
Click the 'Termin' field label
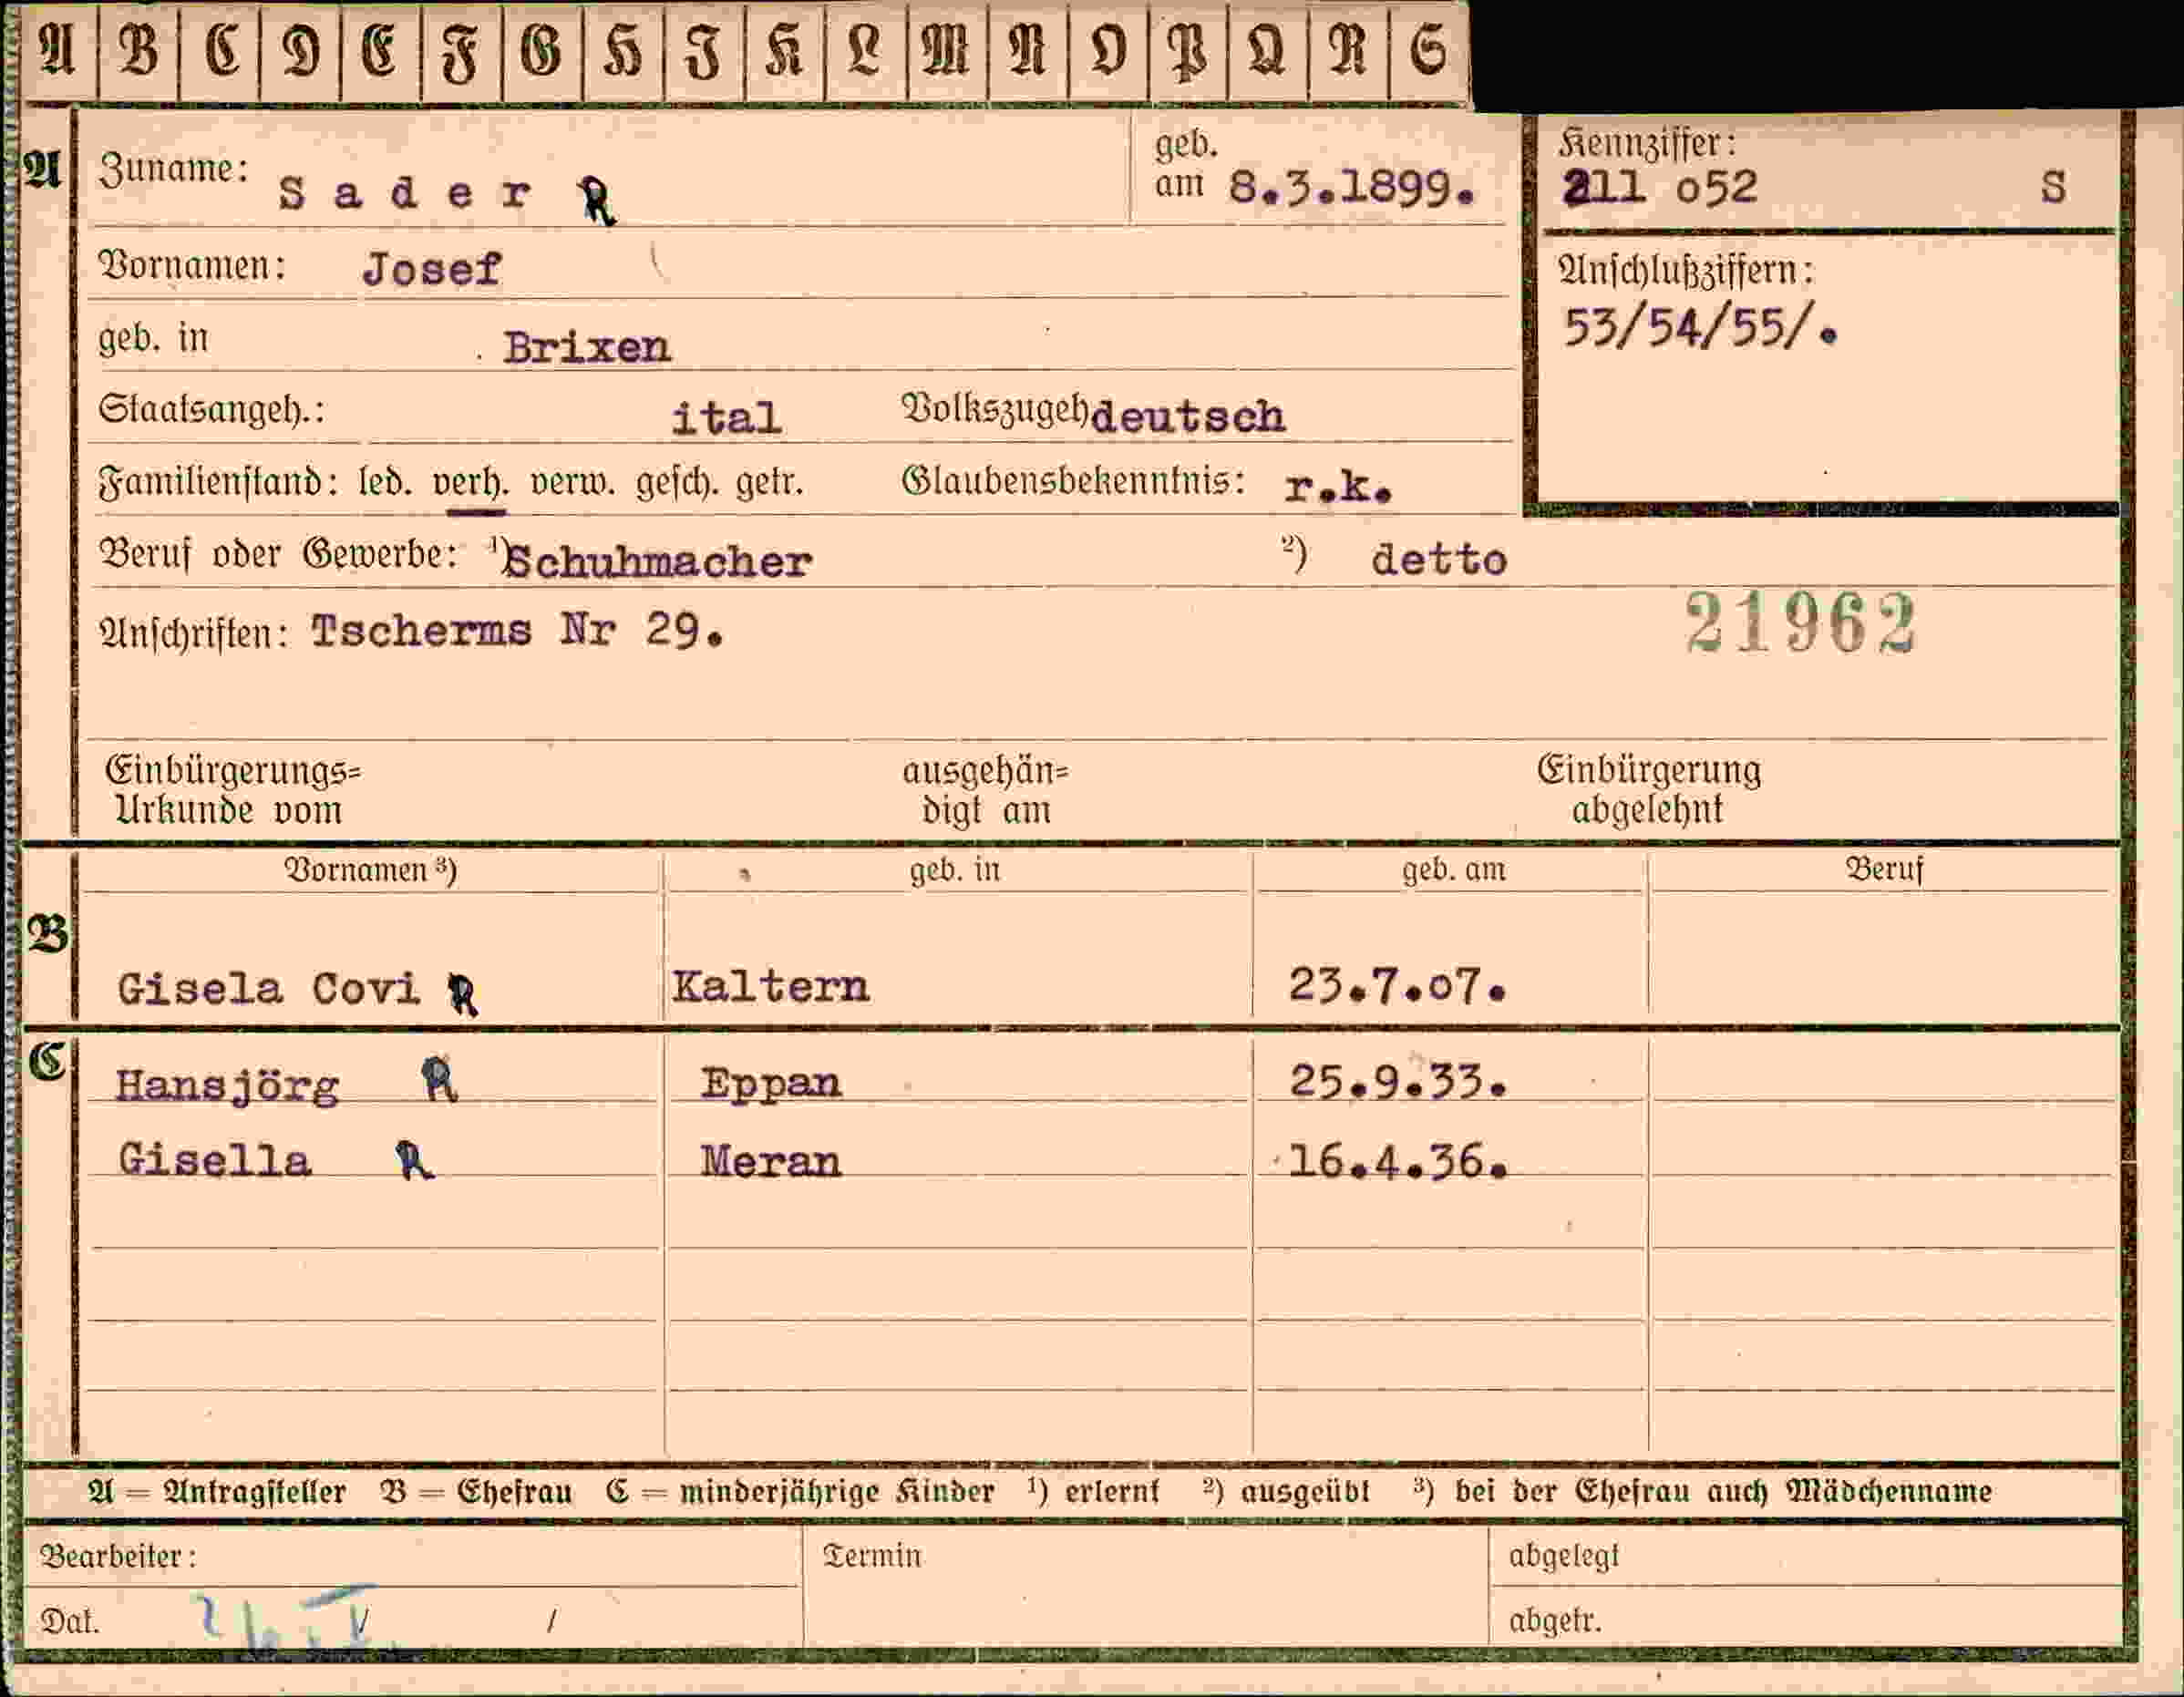pos(871,1555)
